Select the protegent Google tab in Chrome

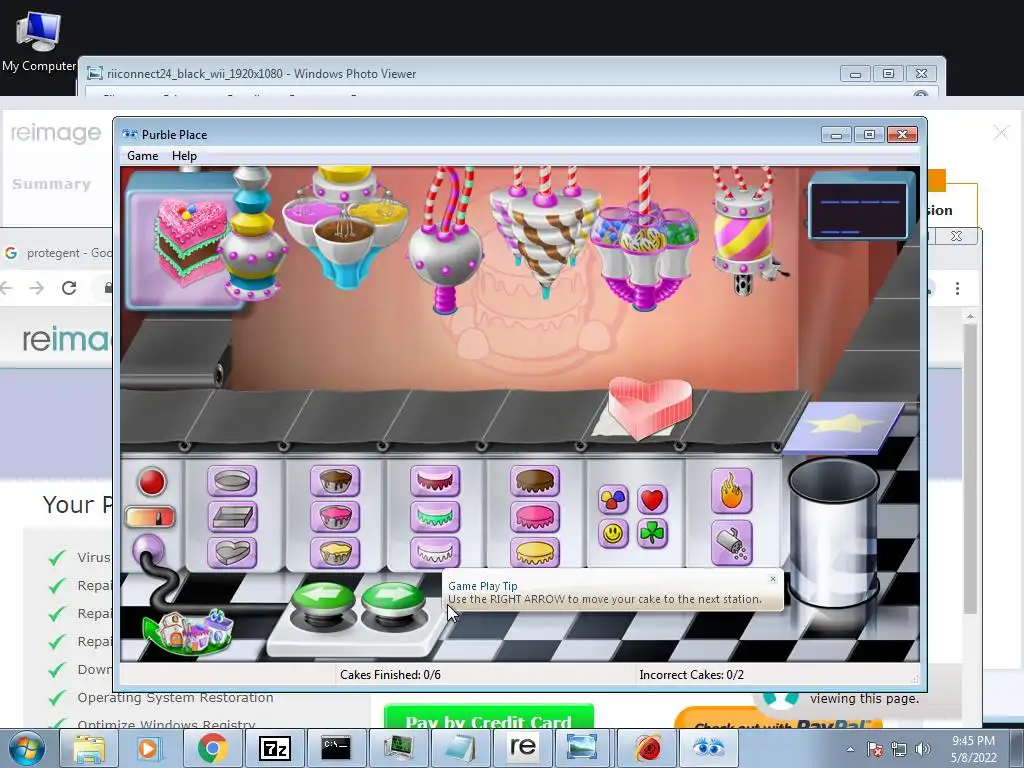(x=57, y=253)
